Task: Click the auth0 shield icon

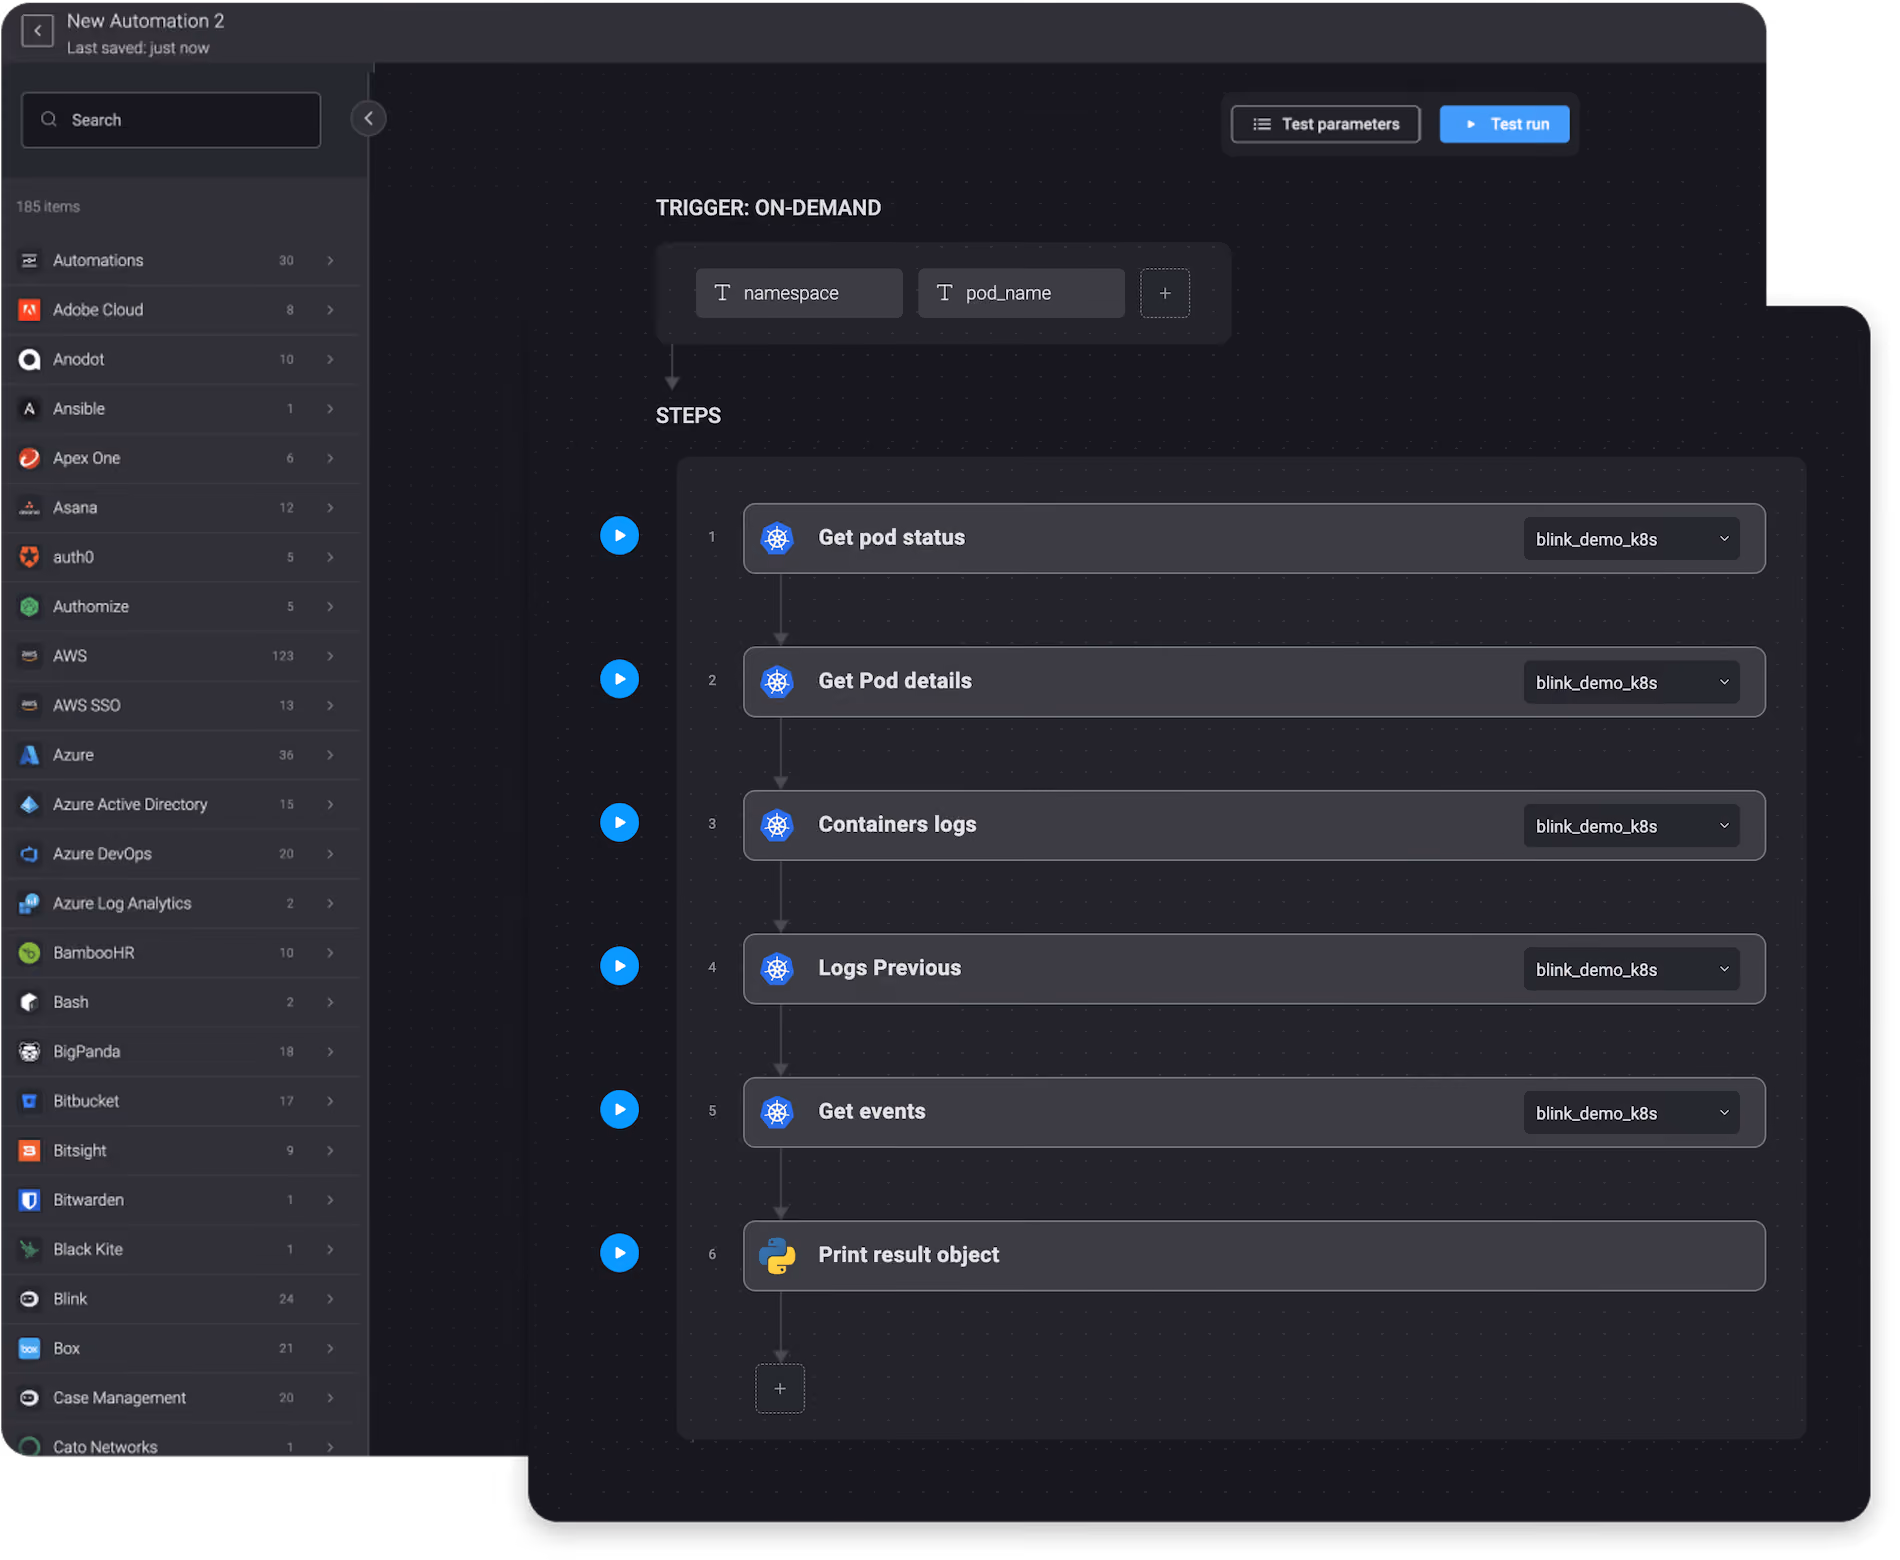Action: [x=30, y=557]
